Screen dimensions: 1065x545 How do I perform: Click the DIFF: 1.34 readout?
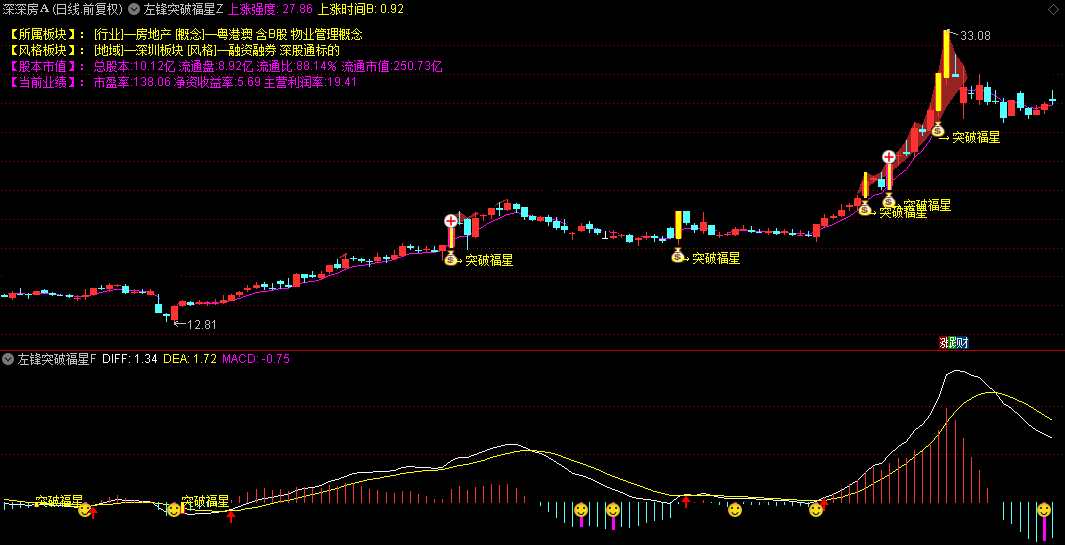[x=130, y=358]
